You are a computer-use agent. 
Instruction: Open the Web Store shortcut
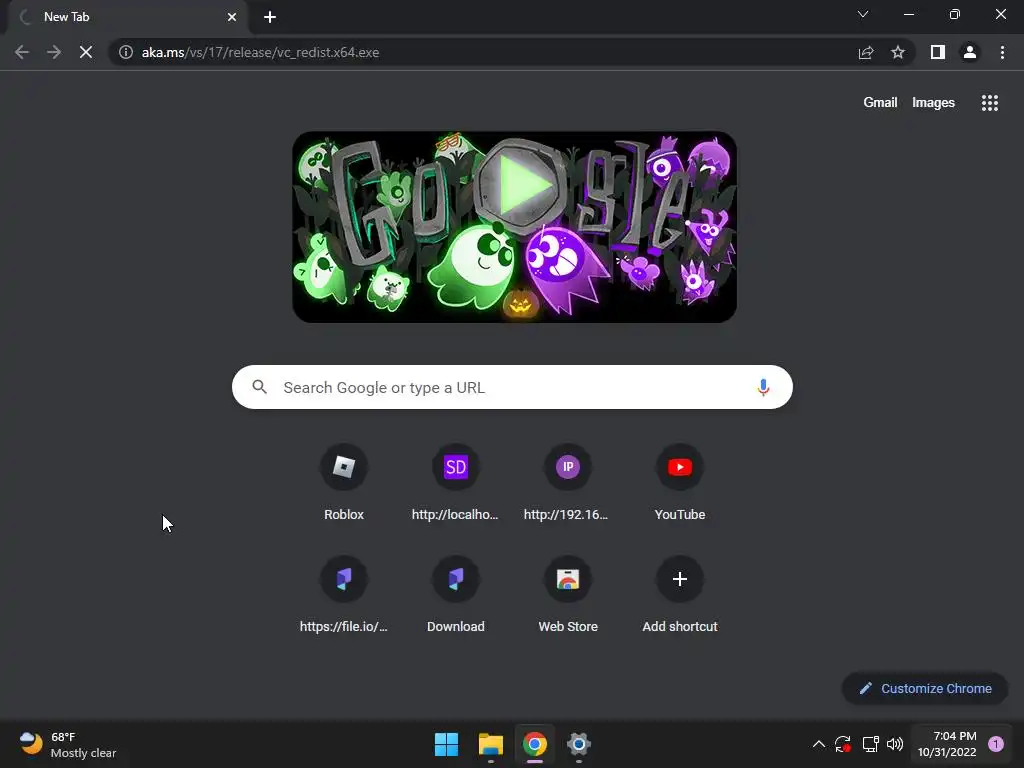[x=568, y=595]
